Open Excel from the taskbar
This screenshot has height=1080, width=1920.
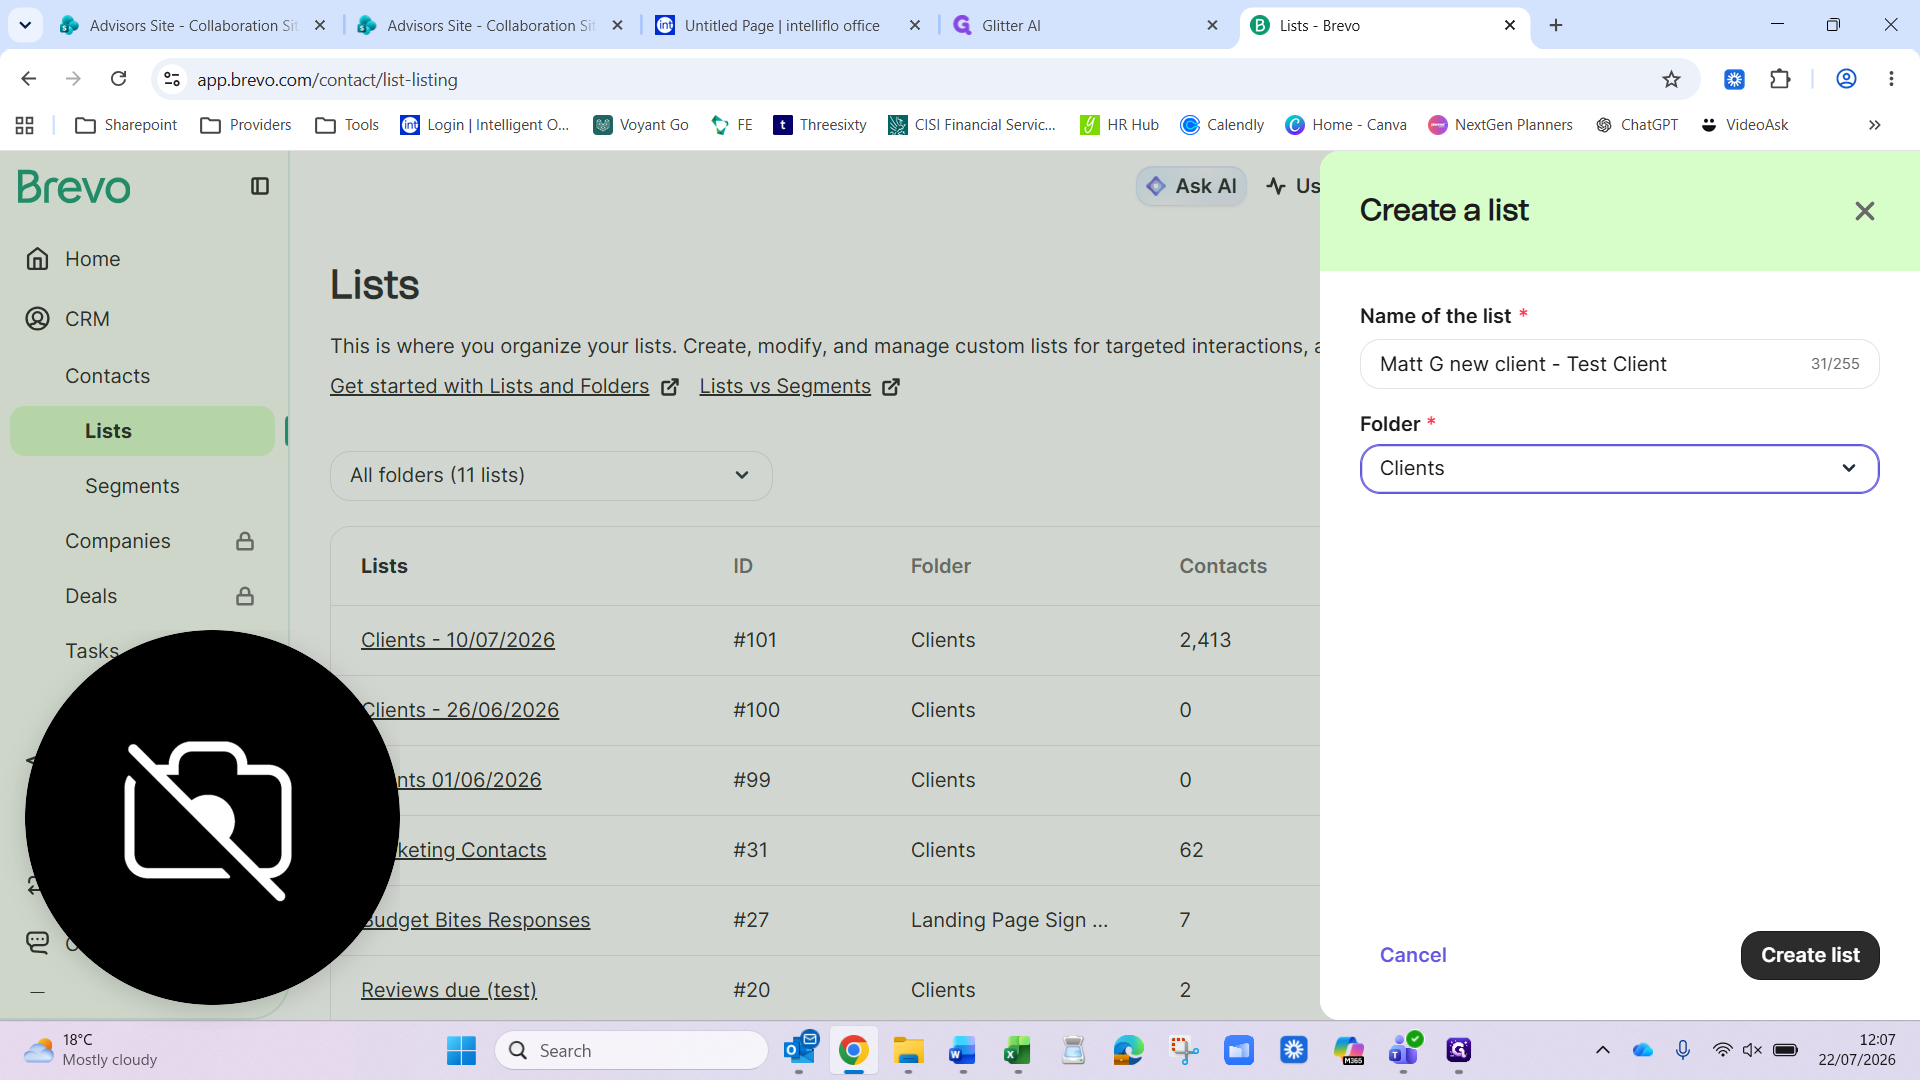tap(1017, 1050)
